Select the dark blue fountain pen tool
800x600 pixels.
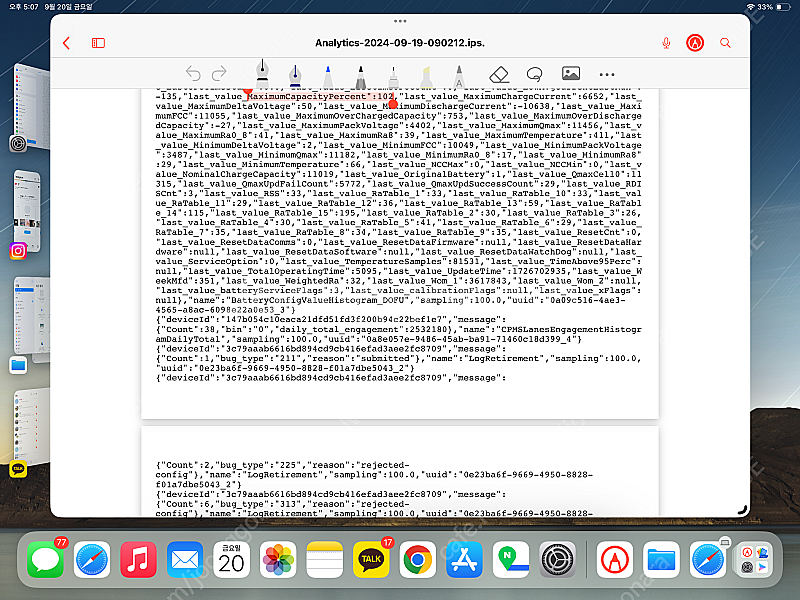[295, 76]
